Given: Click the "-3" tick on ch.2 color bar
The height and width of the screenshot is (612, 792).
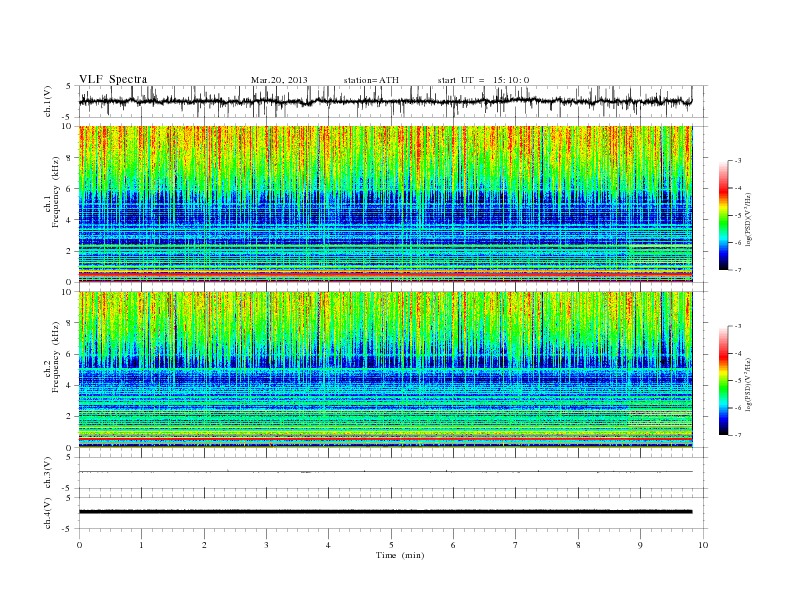Looking at the screenshot, I should (x=738, y=326).
